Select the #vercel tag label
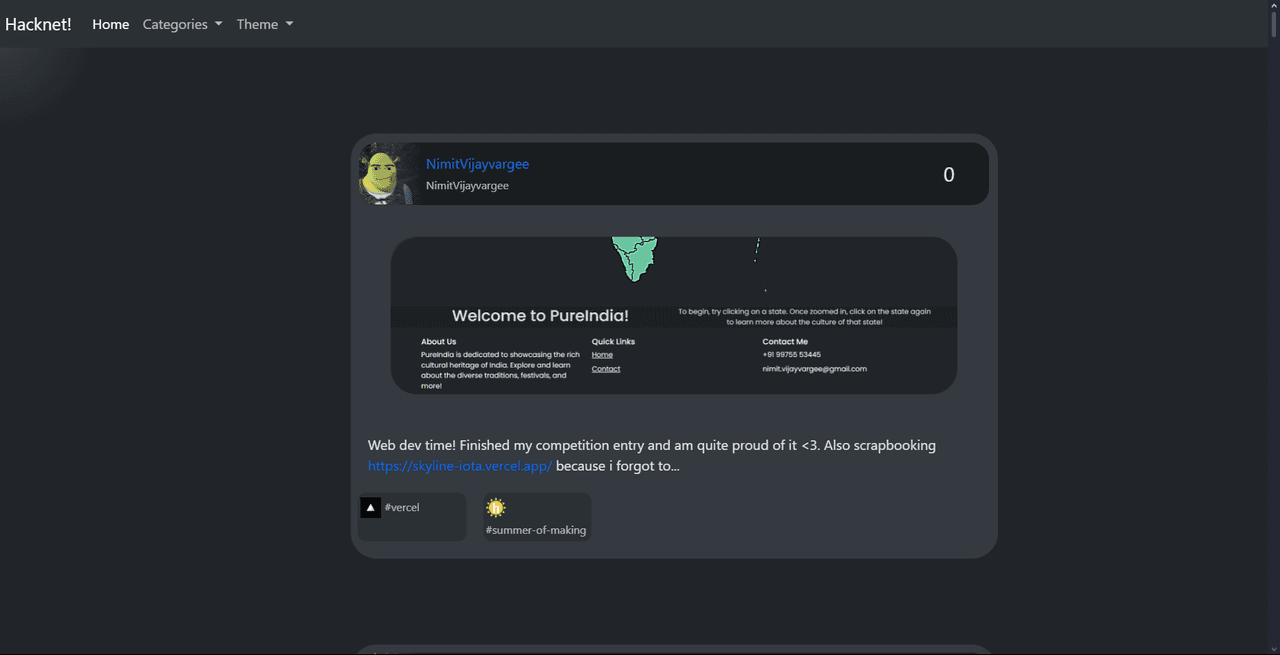This screenshot has width=1280, height=655. [402, 508]
